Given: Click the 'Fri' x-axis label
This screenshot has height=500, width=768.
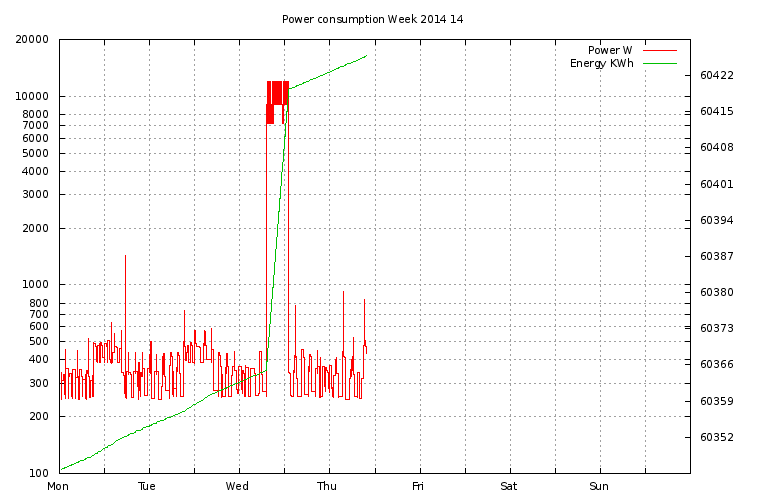Looking at the screenshot, I should pyautogui.click(x=418, y=486).
